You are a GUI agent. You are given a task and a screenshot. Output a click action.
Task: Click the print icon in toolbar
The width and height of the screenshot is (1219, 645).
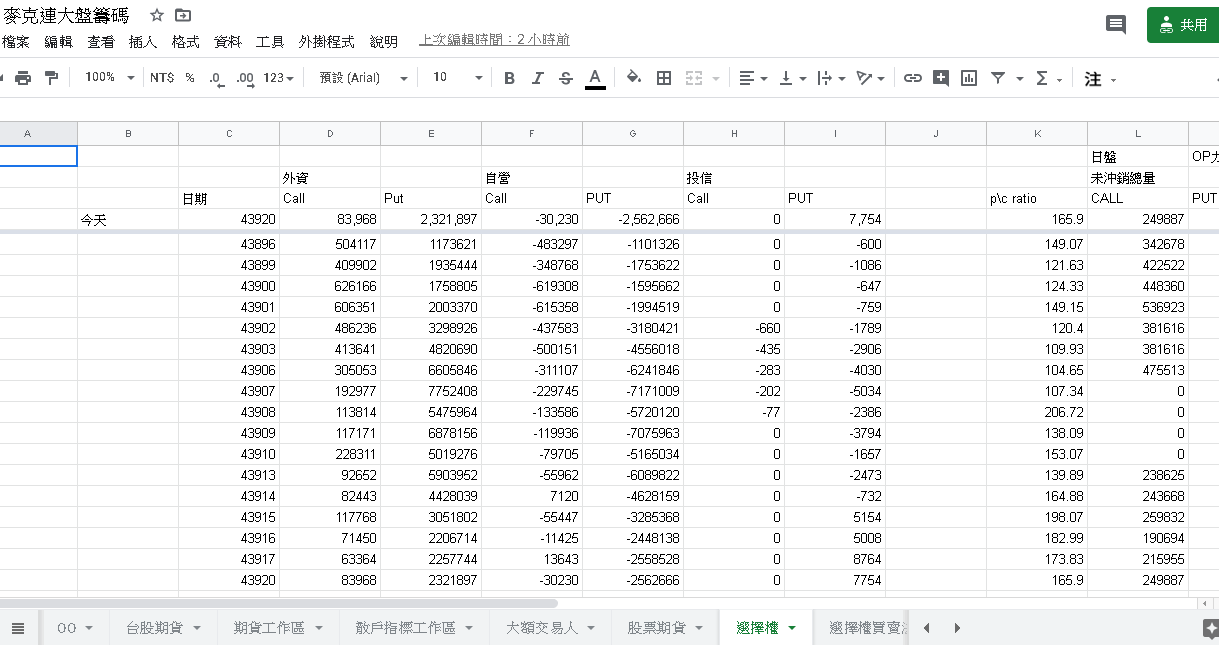23,78
